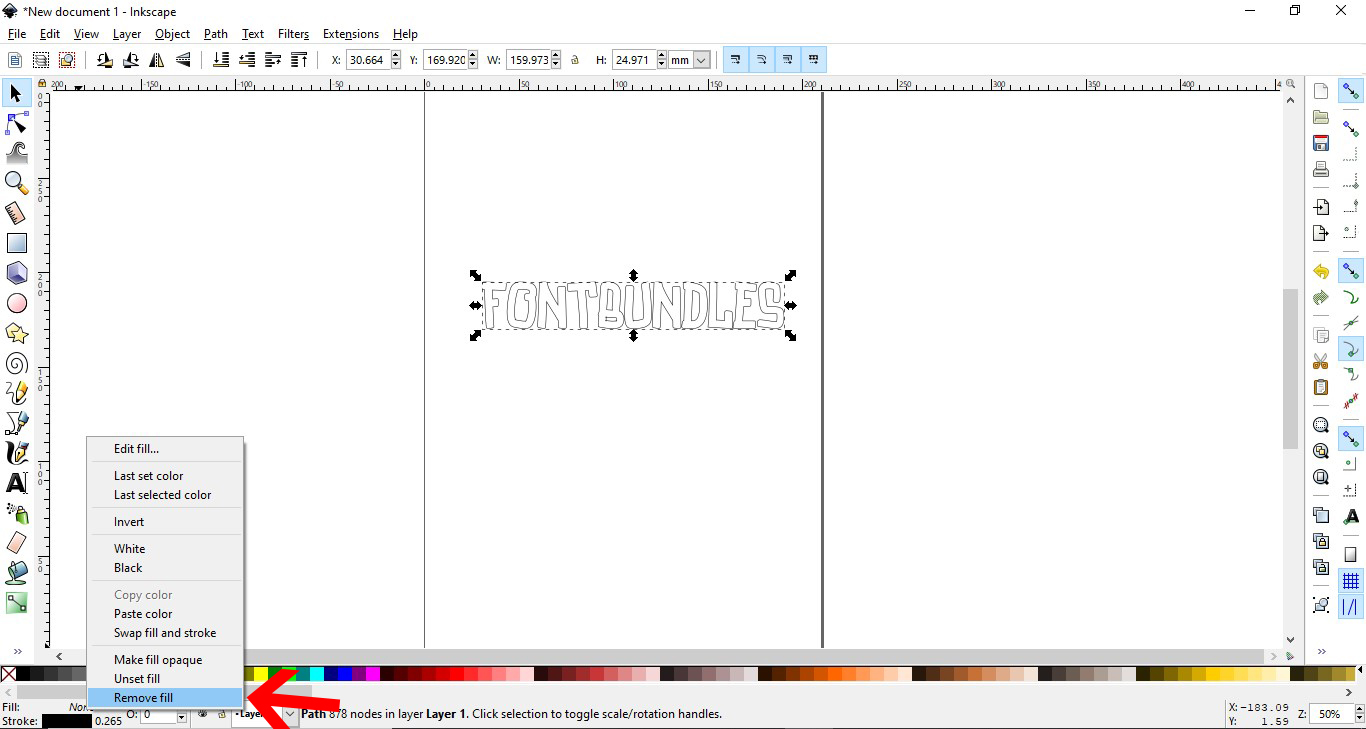Image resolution: width=1366 pixels, height=729 pixels.
Task: Choose Remove fill from context menu
Action: [165, 698]
